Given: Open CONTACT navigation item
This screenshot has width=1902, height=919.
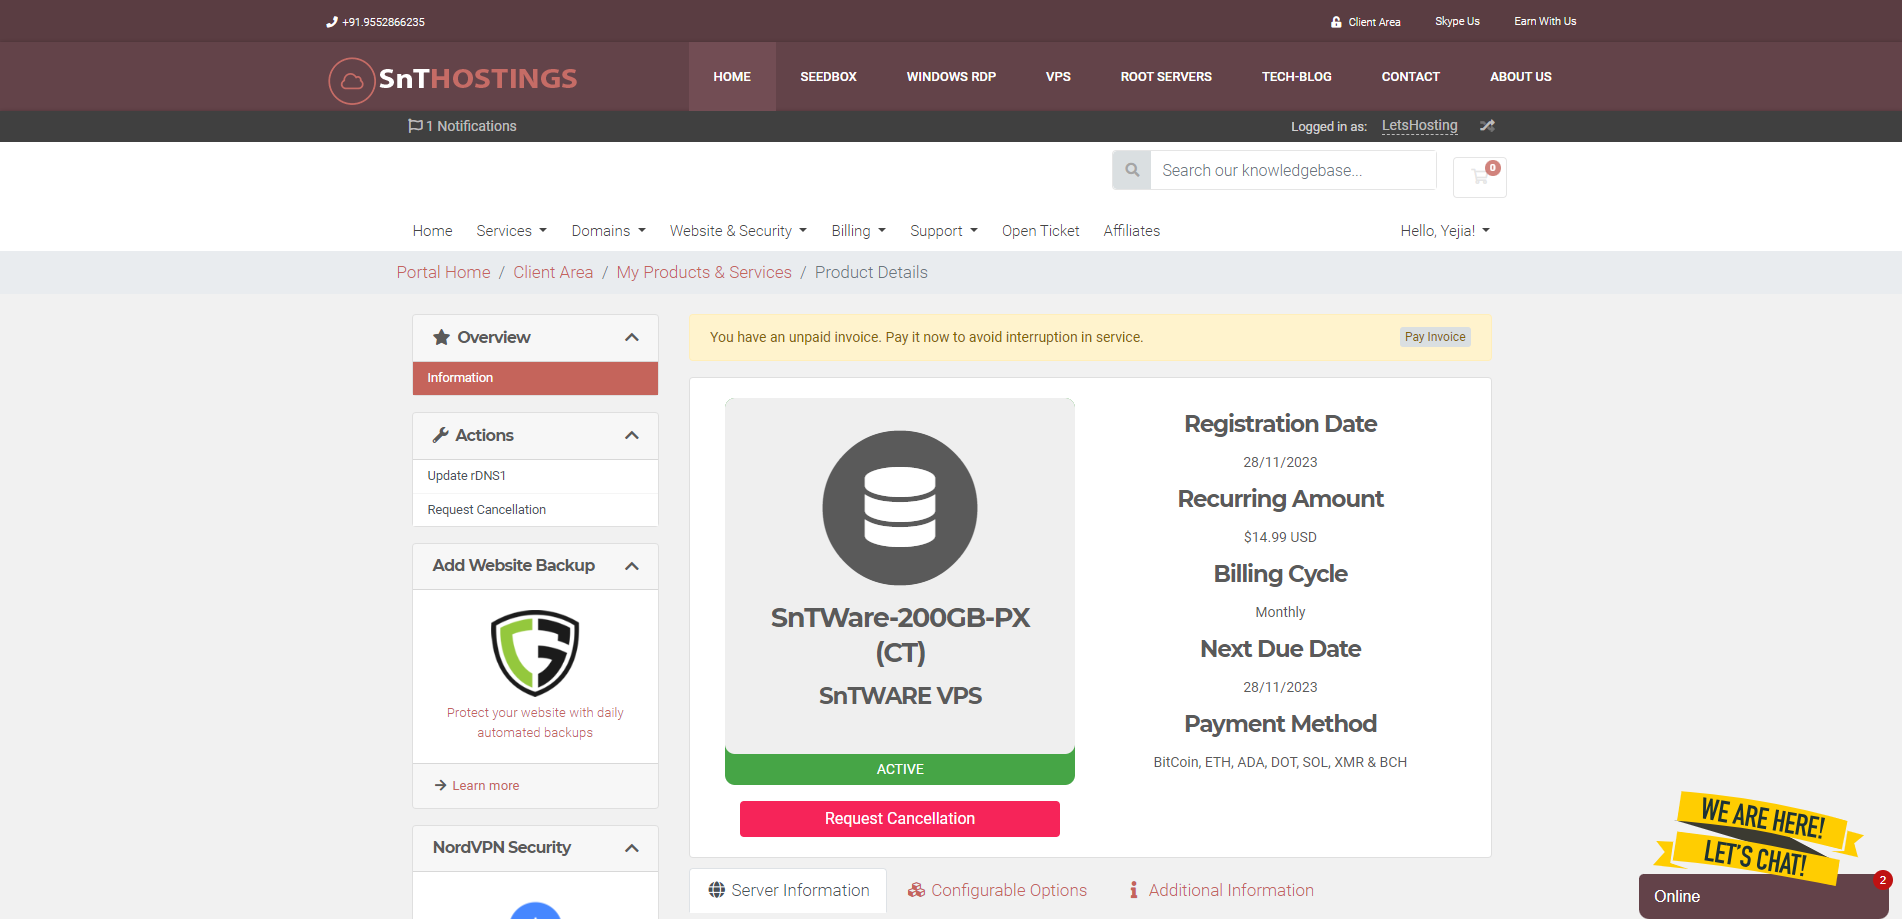Looking at the screenshot, I should 1410,77.
